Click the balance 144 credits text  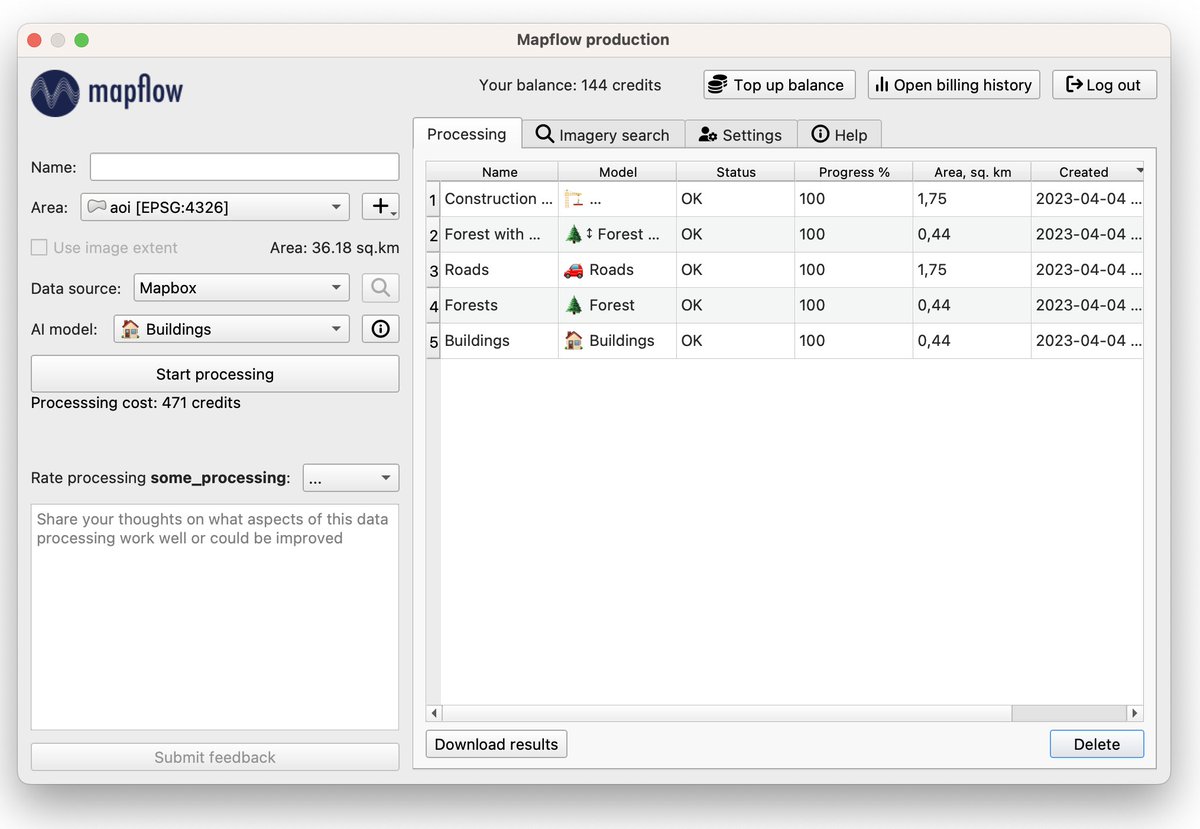[x=570, y=85]
